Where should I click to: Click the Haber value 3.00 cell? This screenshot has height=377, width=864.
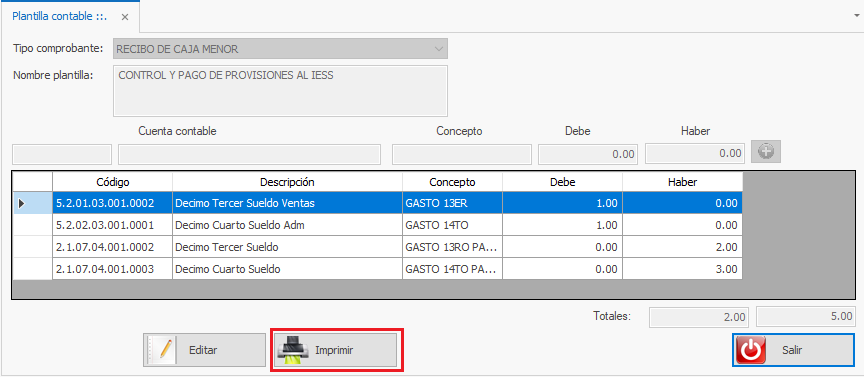point(683,269)
